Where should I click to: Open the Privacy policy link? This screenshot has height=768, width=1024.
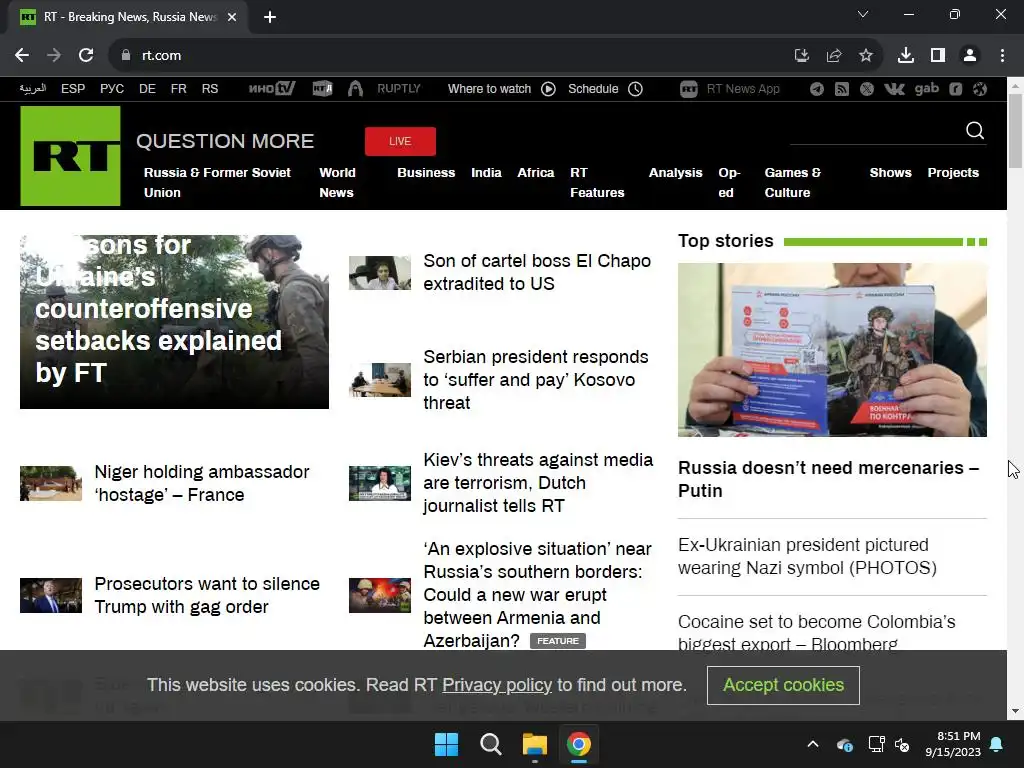[497, 685]
